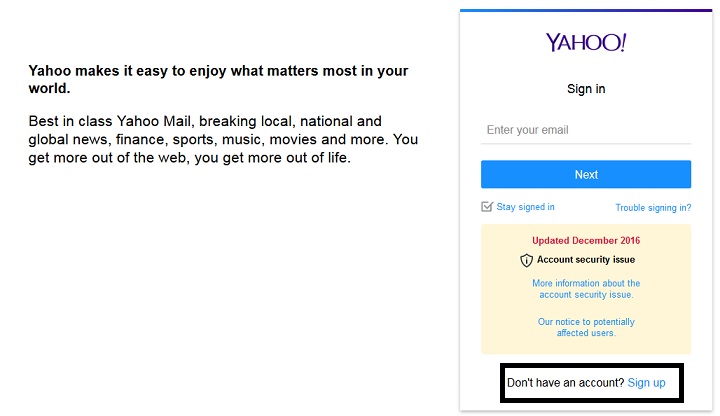Click the blue Next button

tap(586, 174)
